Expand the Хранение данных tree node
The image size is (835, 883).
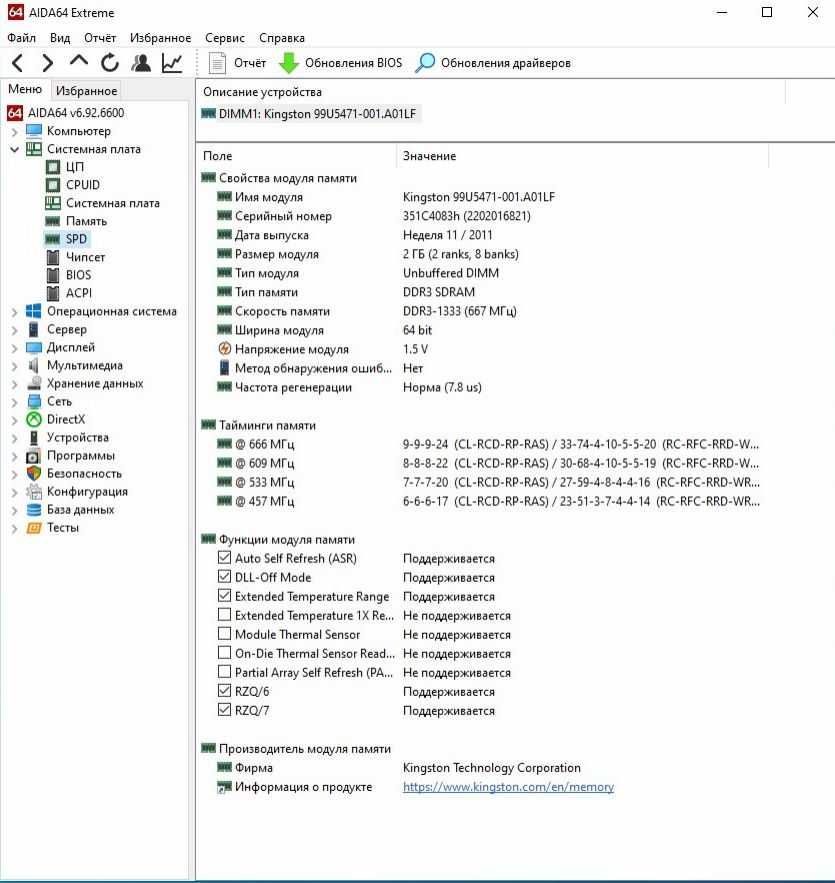tap(15, 384)
